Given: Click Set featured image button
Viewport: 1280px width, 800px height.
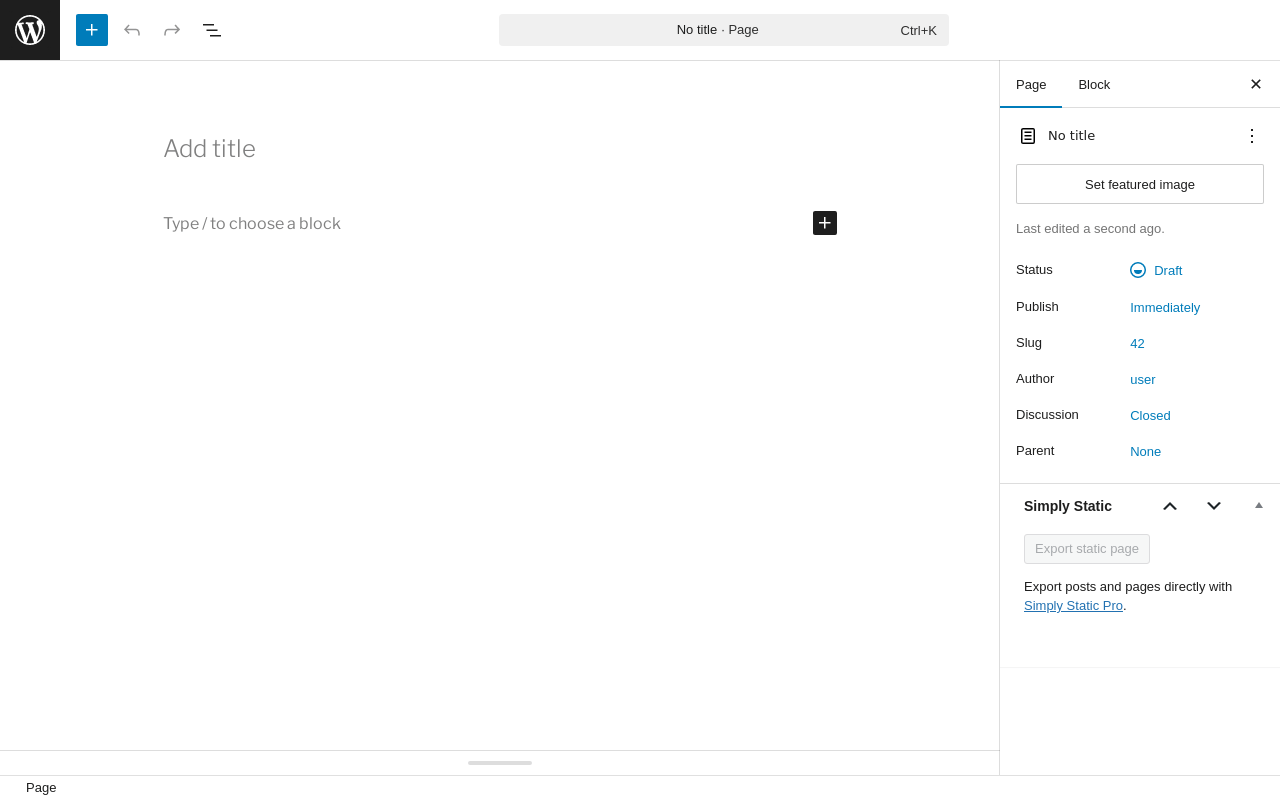Looking at the screenshot, I should pyautogui.click(x=1140, y=184).
